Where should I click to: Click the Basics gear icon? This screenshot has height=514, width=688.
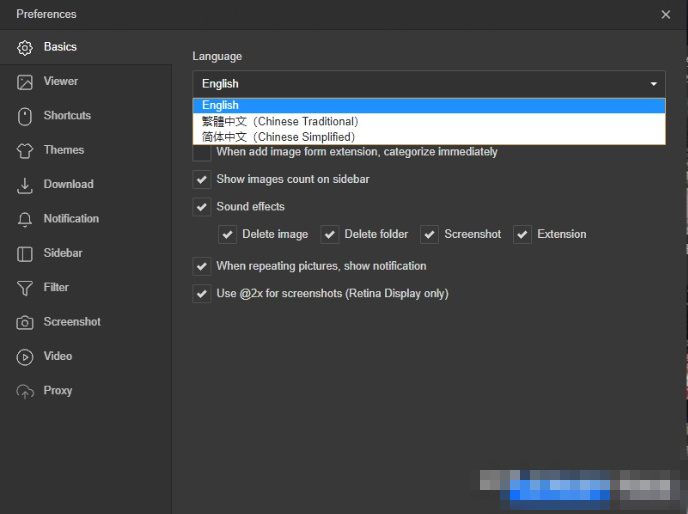[25, 48]
